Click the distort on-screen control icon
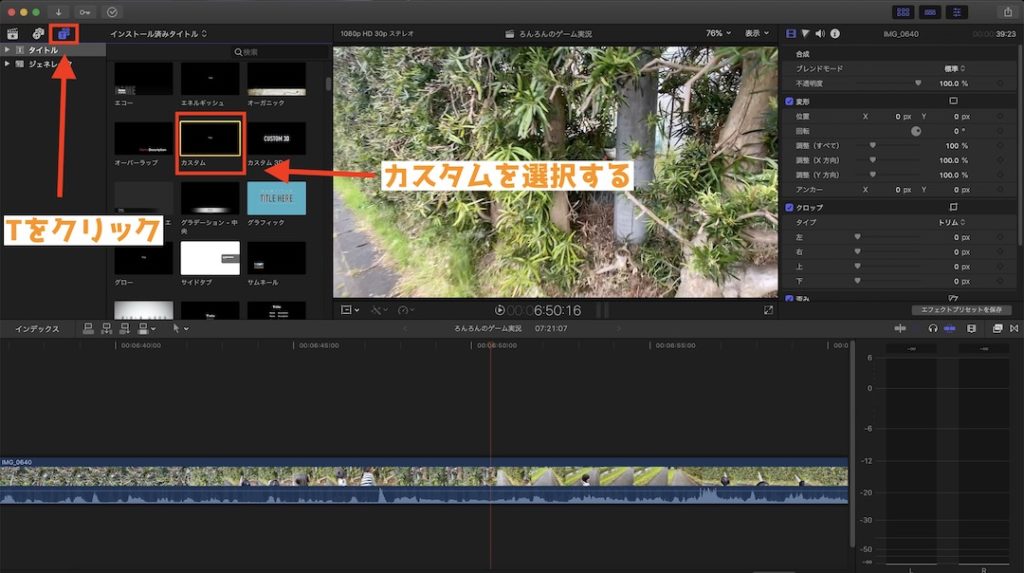The image size is (1024, 573). pos(953,298)
